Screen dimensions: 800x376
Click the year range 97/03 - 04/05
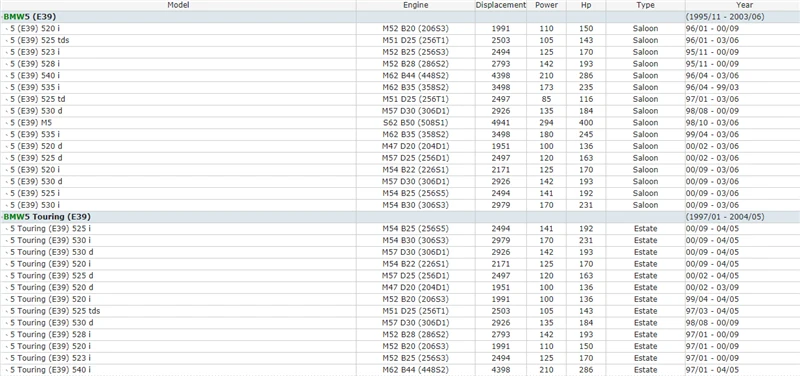pyautogui.click(x=712, y=311)
